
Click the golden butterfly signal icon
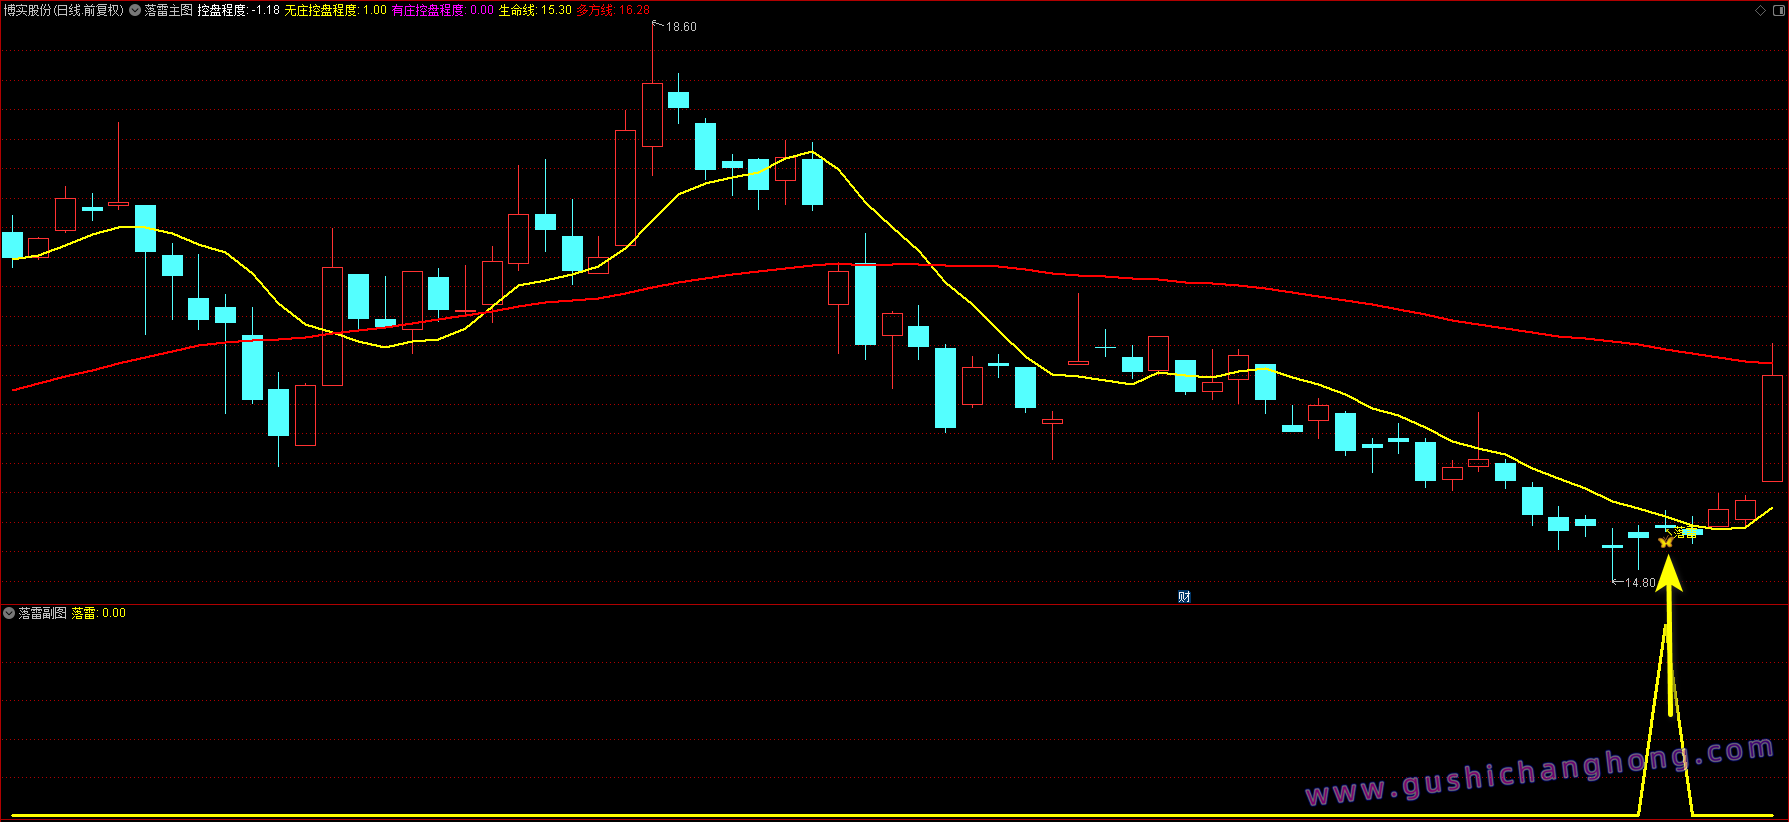click(1665, 542)
